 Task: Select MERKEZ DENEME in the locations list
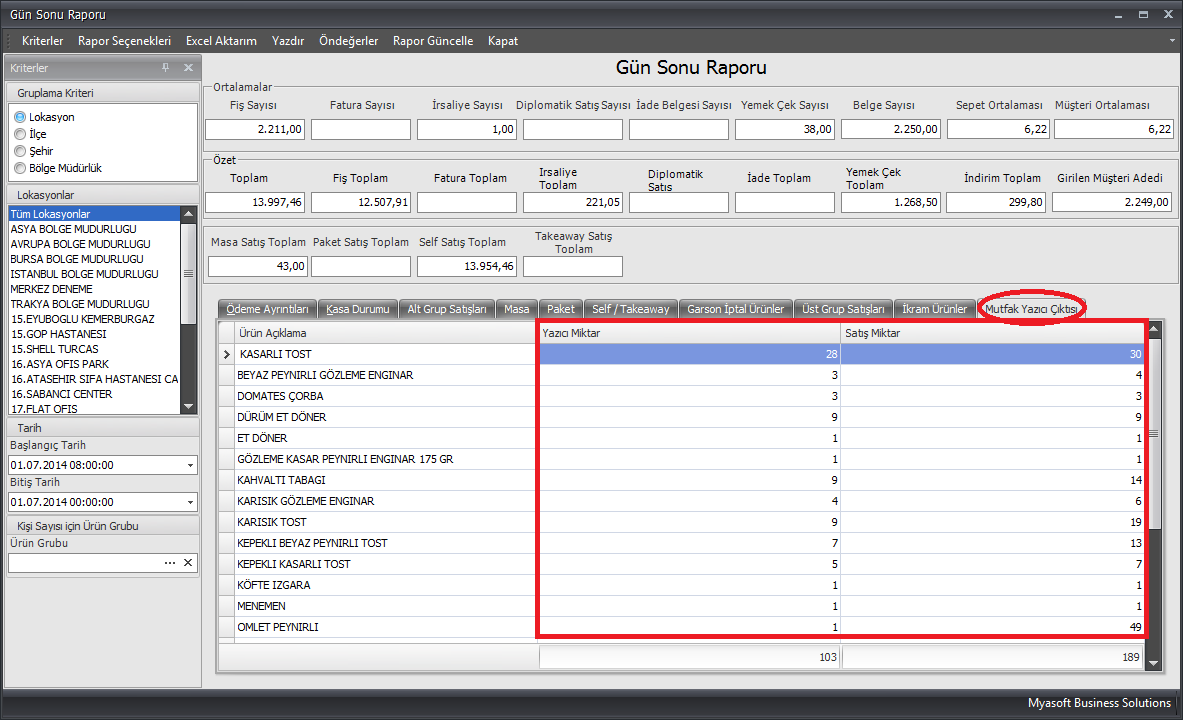pyautogui.click(x=51, y=289)
